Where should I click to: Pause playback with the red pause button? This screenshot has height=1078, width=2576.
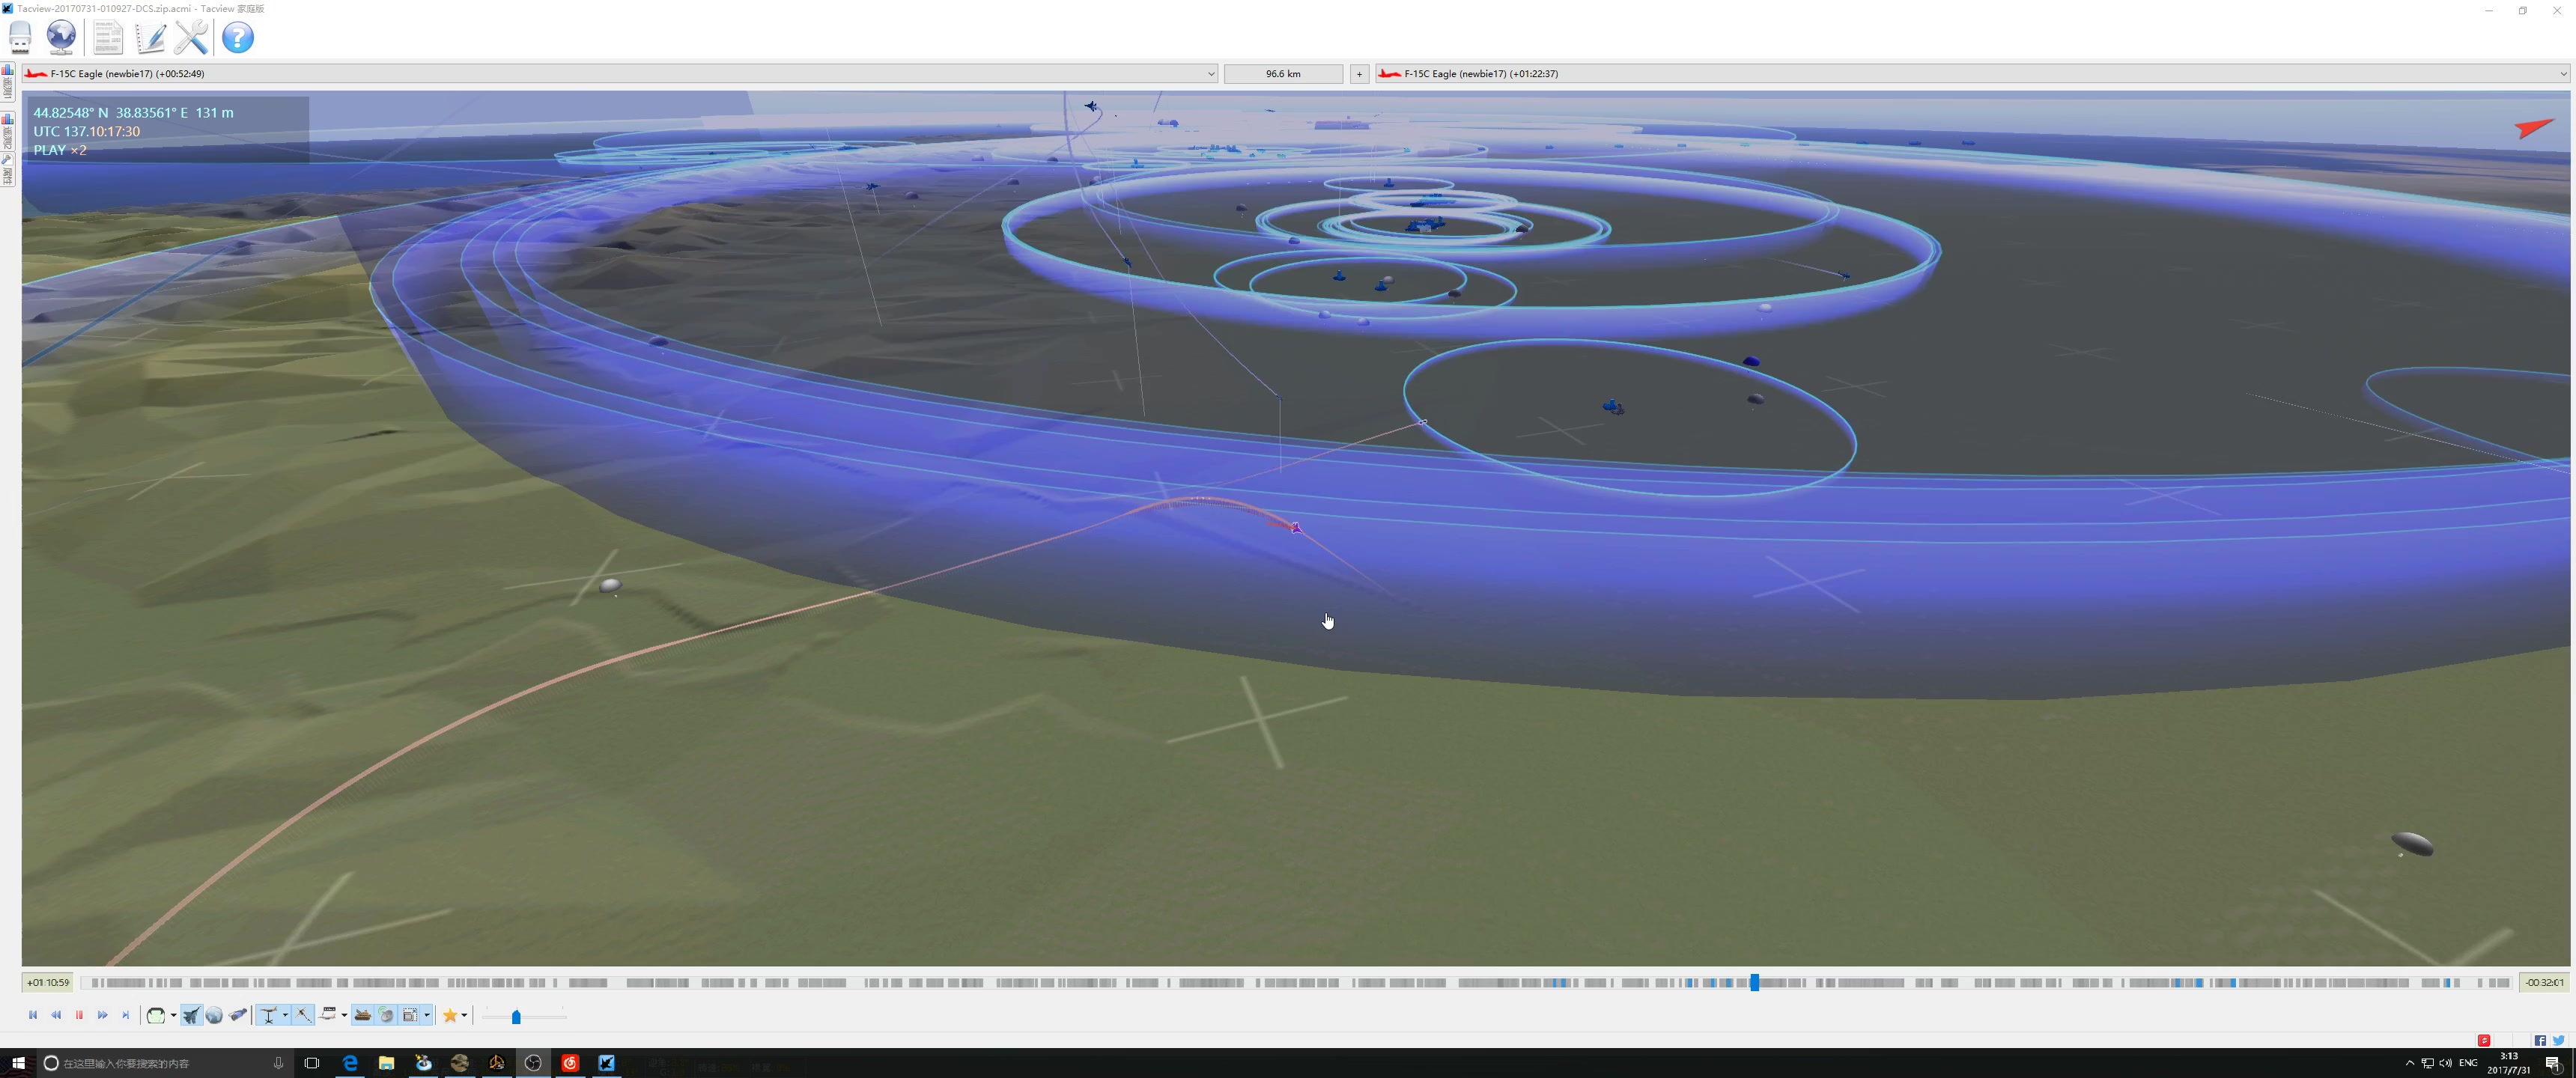(x=79, y=1015)
